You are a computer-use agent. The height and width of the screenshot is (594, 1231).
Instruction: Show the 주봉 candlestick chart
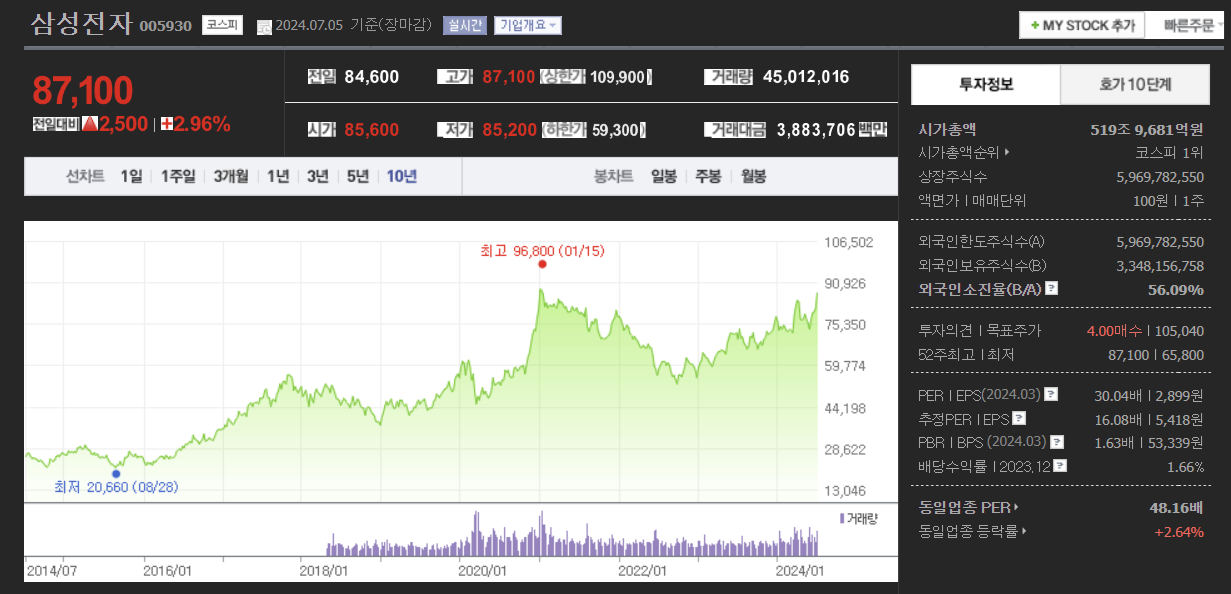(708, 176)
